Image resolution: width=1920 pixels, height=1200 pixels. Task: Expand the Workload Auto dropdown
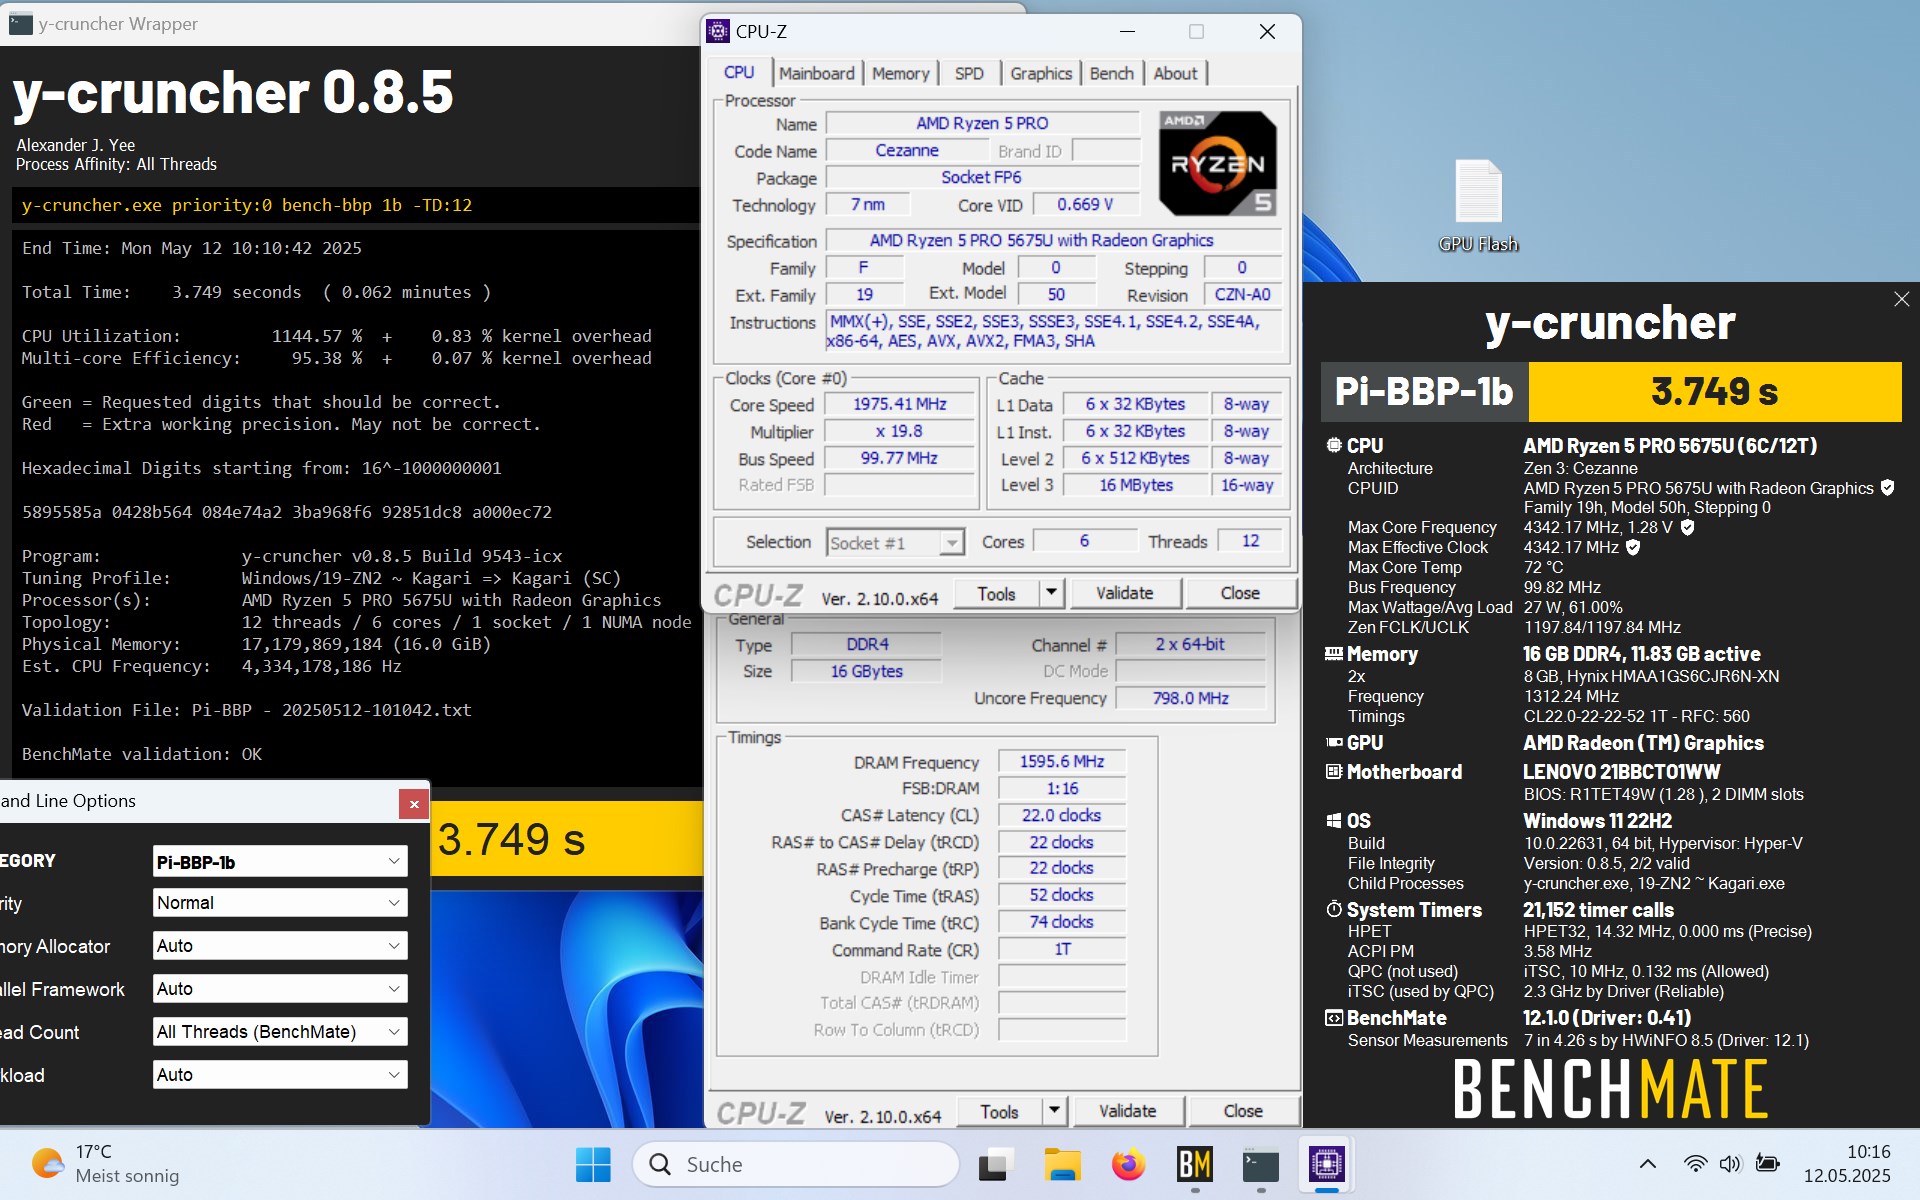coord(280,1075)
